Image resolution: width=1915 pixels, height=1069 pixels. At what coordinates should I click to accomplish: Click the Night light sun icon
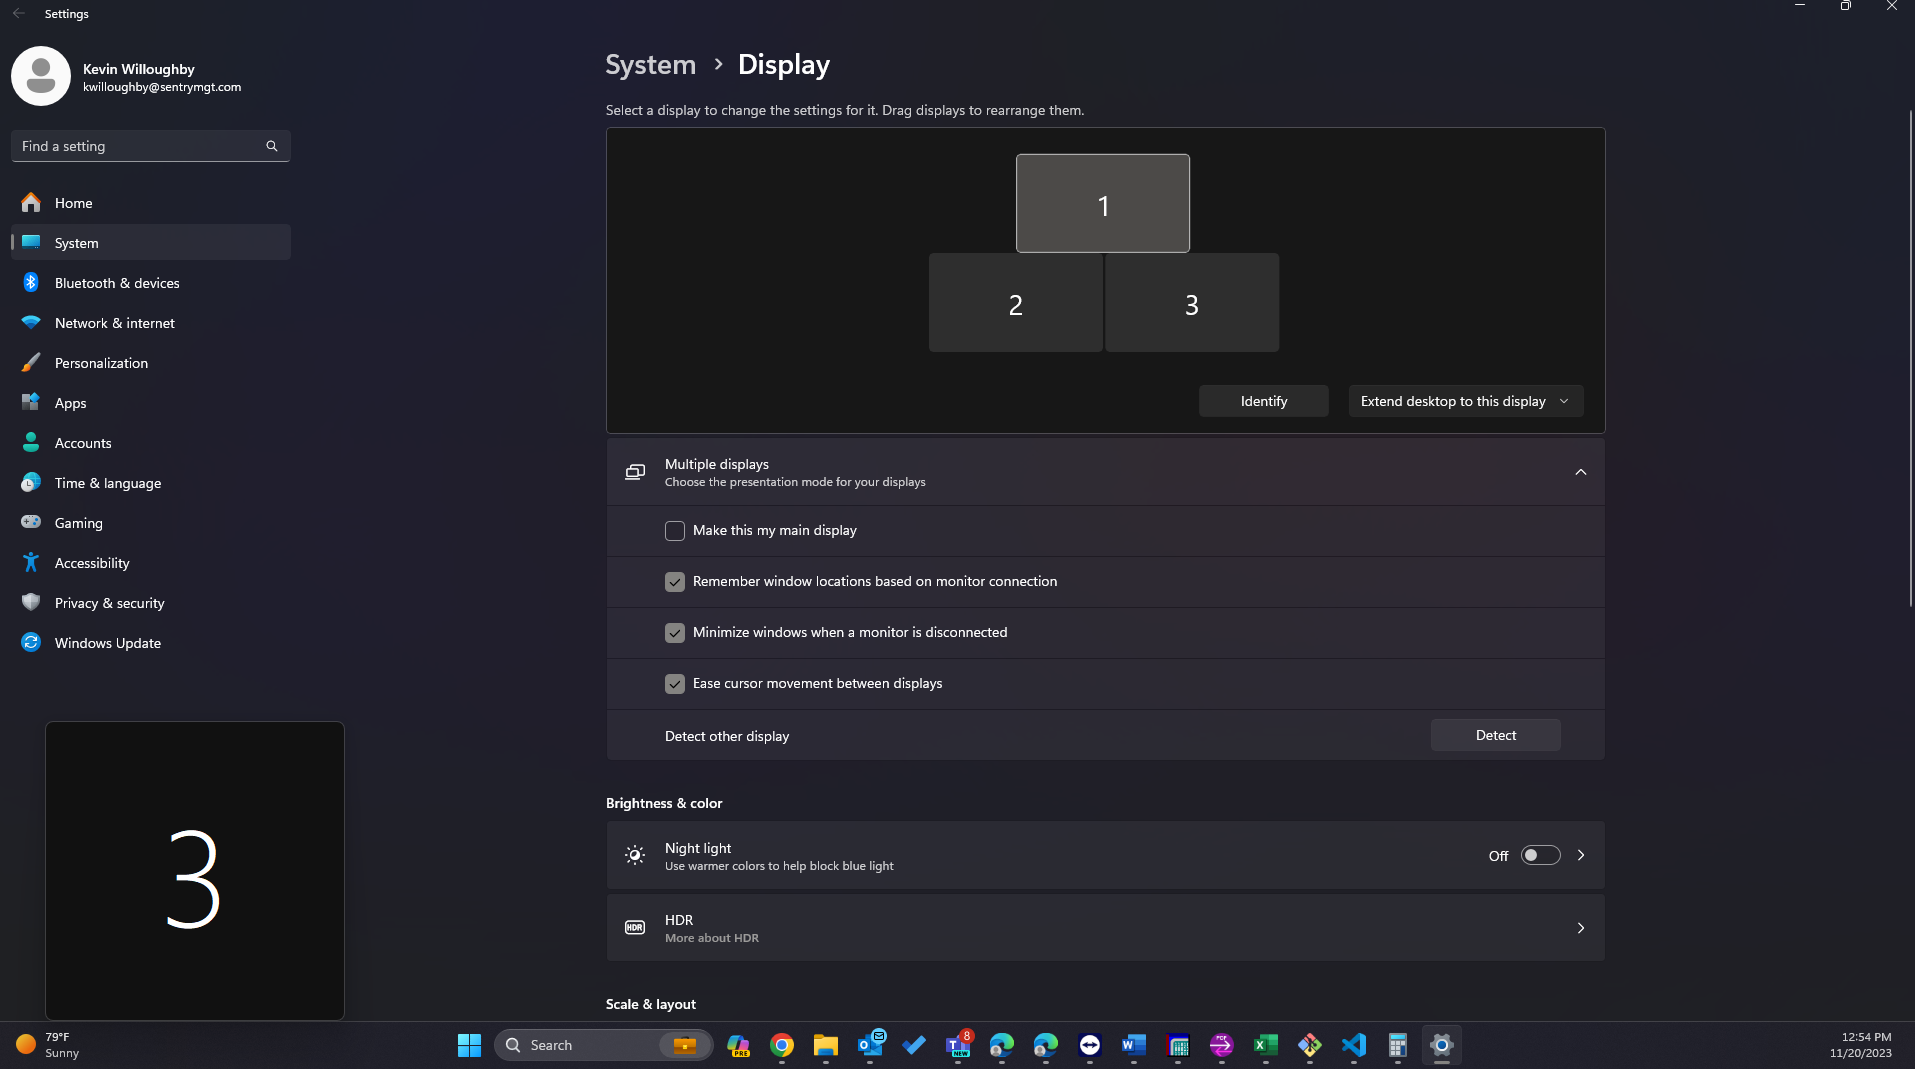point(635,855)
